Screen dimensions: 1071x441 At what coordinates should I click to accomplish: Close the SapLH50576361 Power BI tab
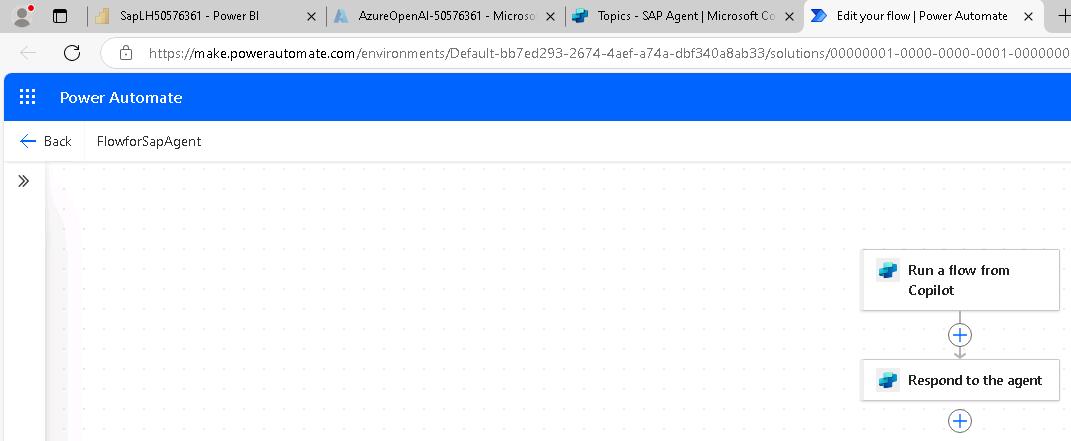tap(311, 17)
